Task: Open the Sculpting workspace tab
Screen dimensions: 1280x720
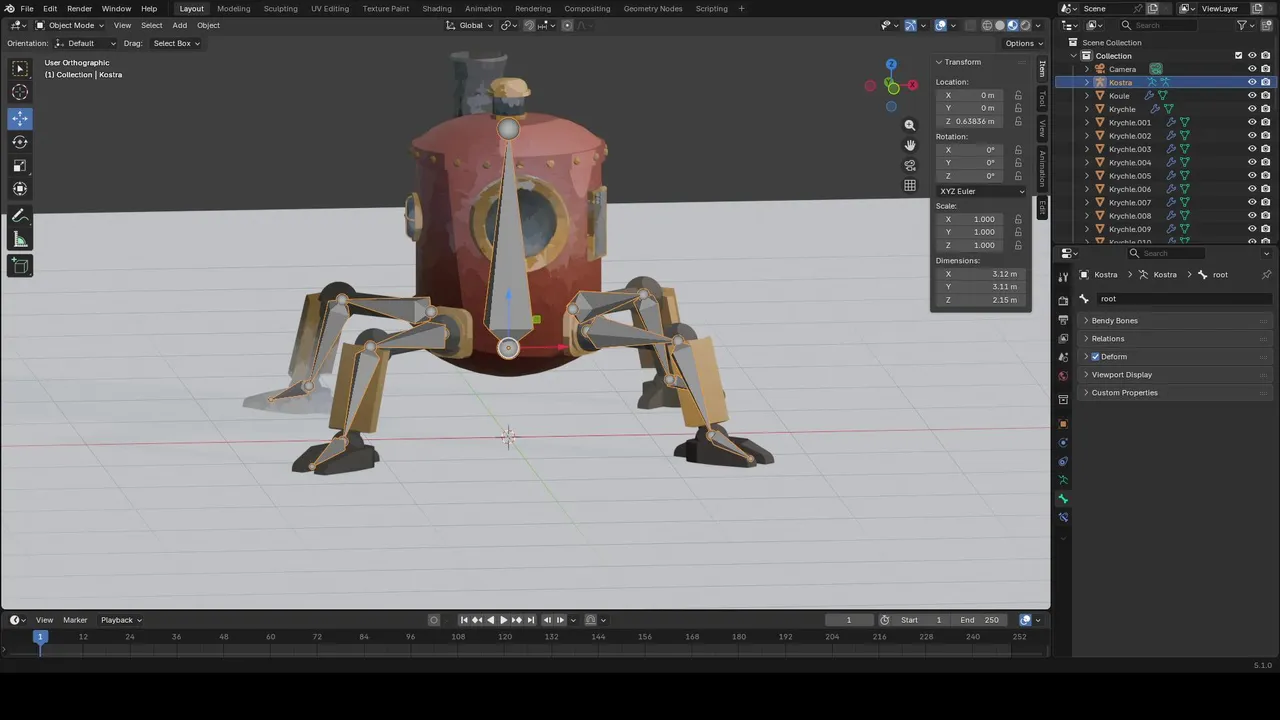Action: 280,9
